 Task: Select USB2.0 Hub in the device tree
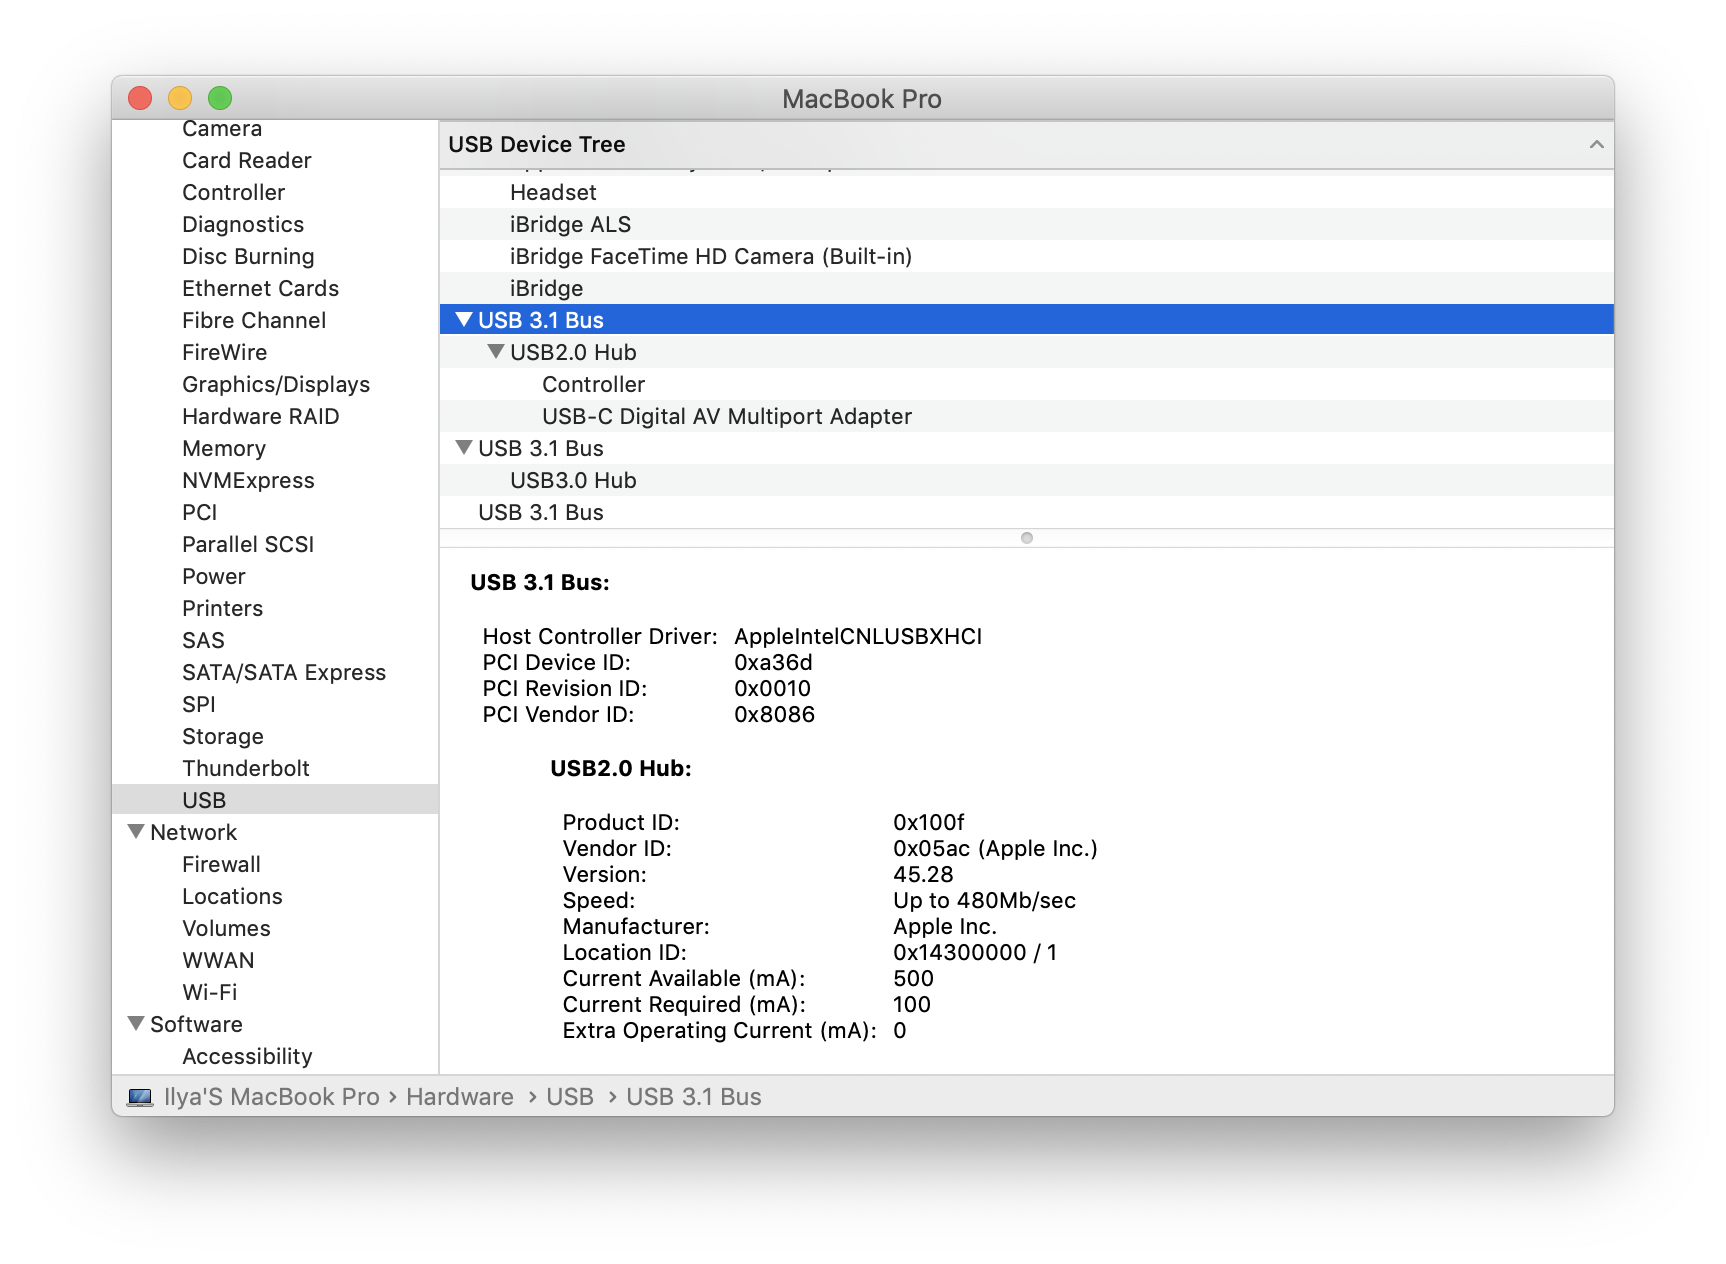coord(1027,352)
